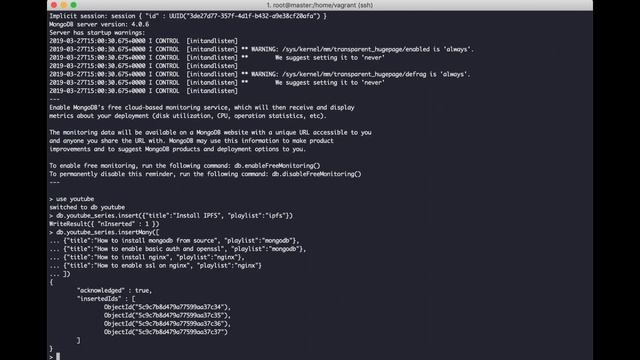Click the ObjectId ending in 37c35
The width and height of the screenshot is (640, 360).
(167, 316)
